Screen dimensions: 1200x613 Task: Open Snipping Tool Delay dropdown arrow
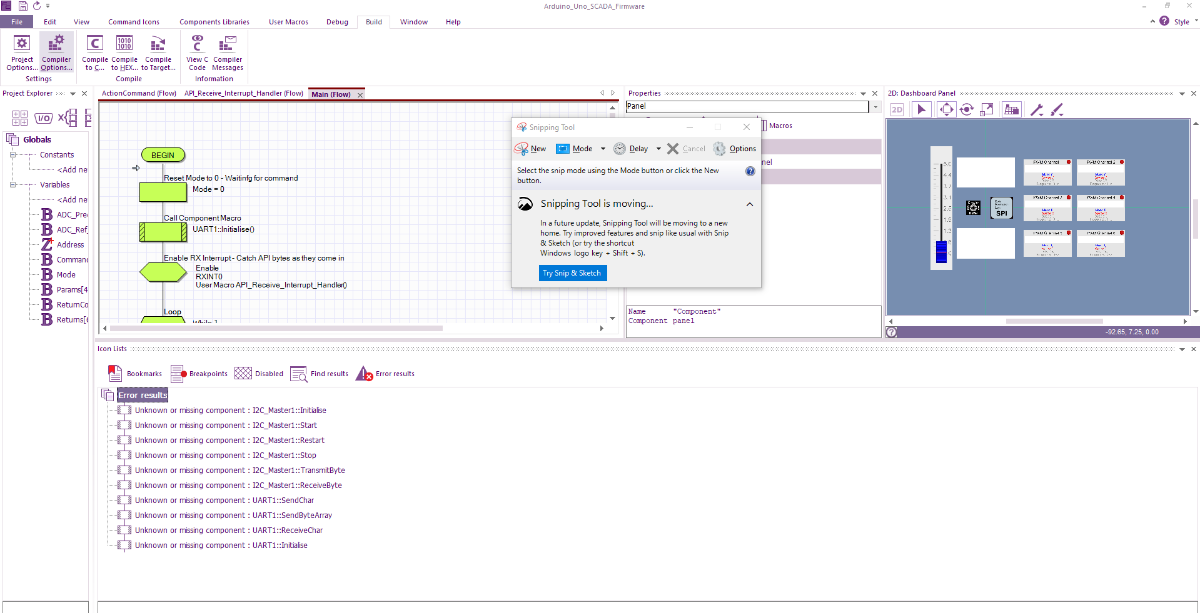tap(658, 148)
